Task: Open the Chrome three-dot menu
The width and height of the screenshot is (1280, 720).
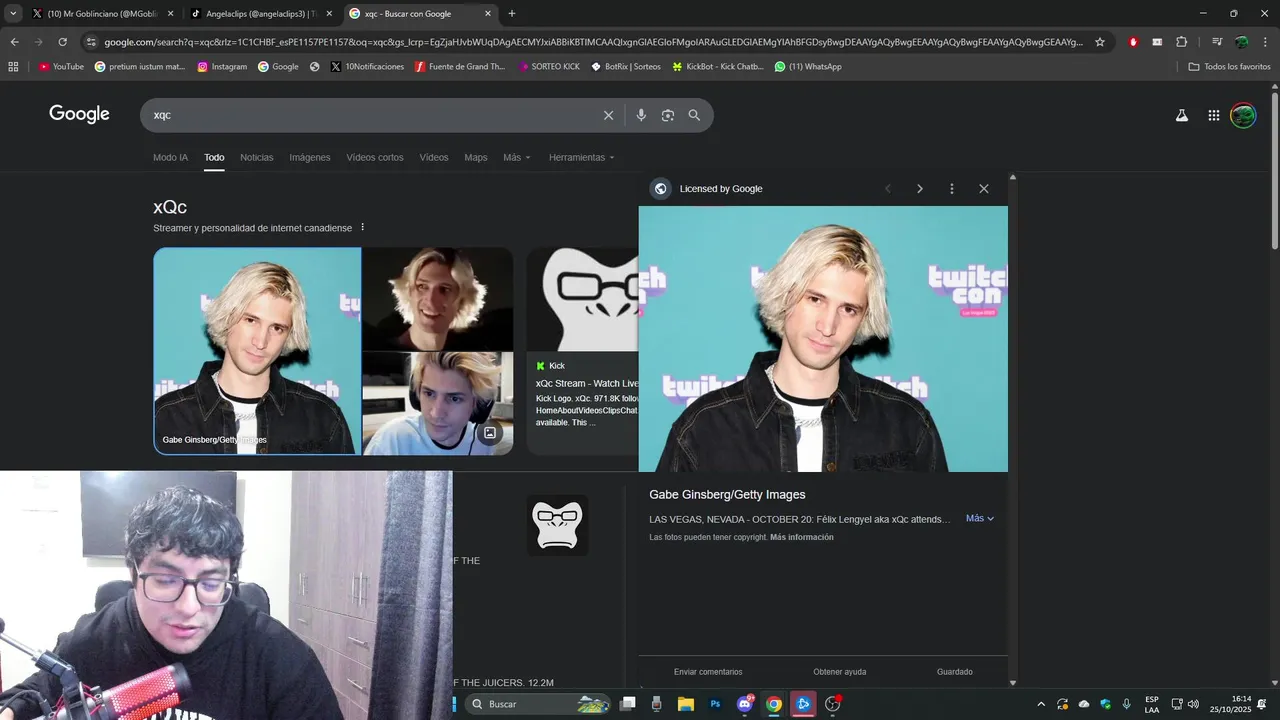Action: click(x=1263, y=42)
